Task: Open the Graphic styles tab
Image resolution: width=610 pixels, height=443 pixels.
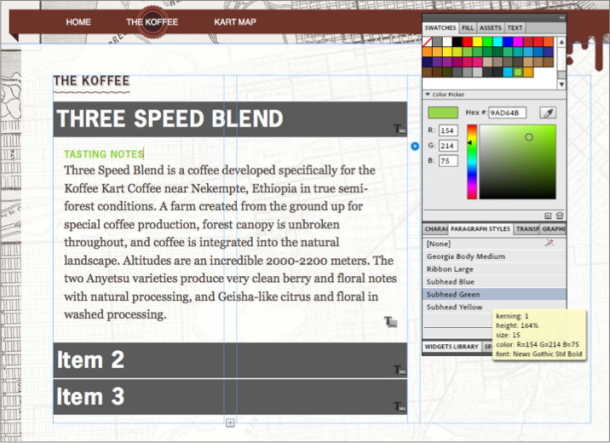Action: pos(553,229)
